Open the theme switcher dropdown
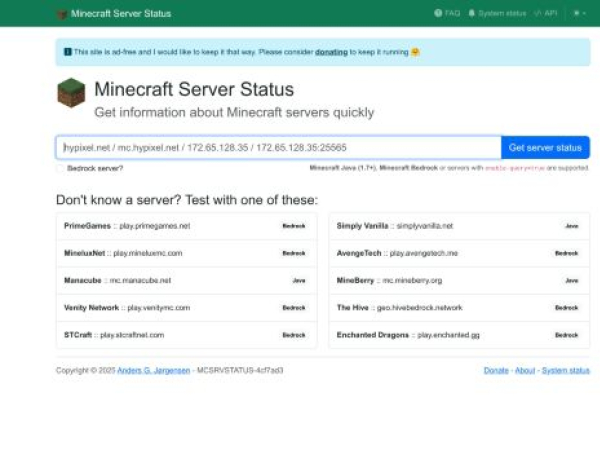Screen dimensions: 600x450 pyautogui.click(x=578, y=14)
